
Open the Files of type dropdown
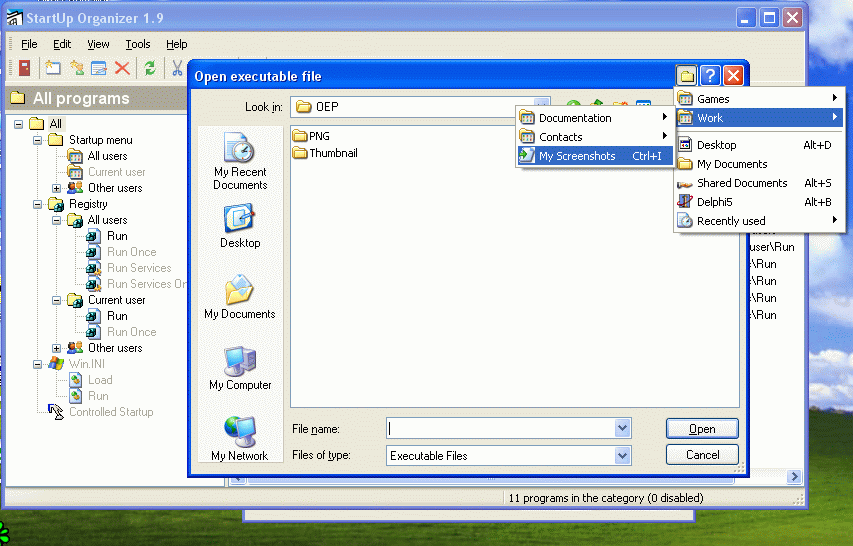pyautogui.click(x=623, y=456)
